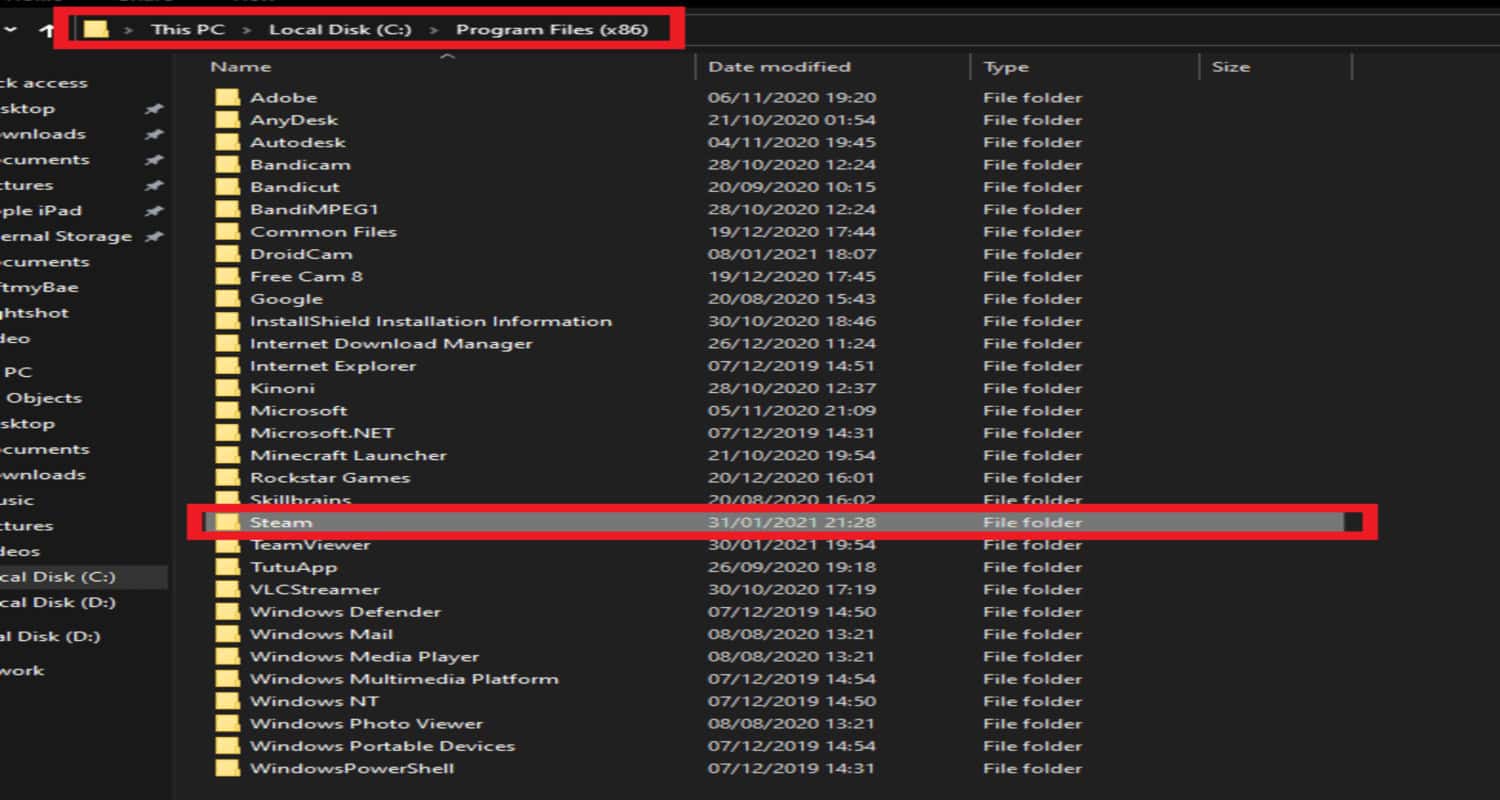1500x800 pixels.
Task: Click the Up arrow navigation button
Action: 46,30
